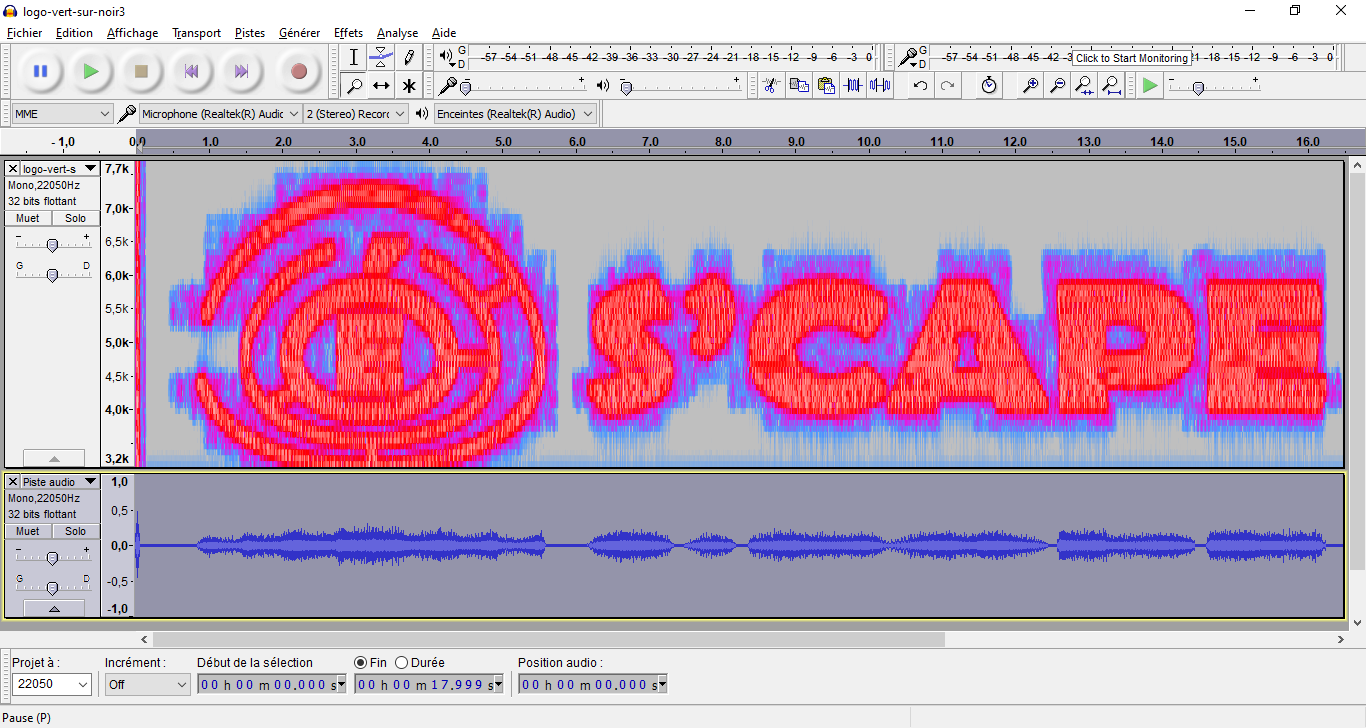
Task: Click the Trim audio icon
Action: tap(853, 85)
